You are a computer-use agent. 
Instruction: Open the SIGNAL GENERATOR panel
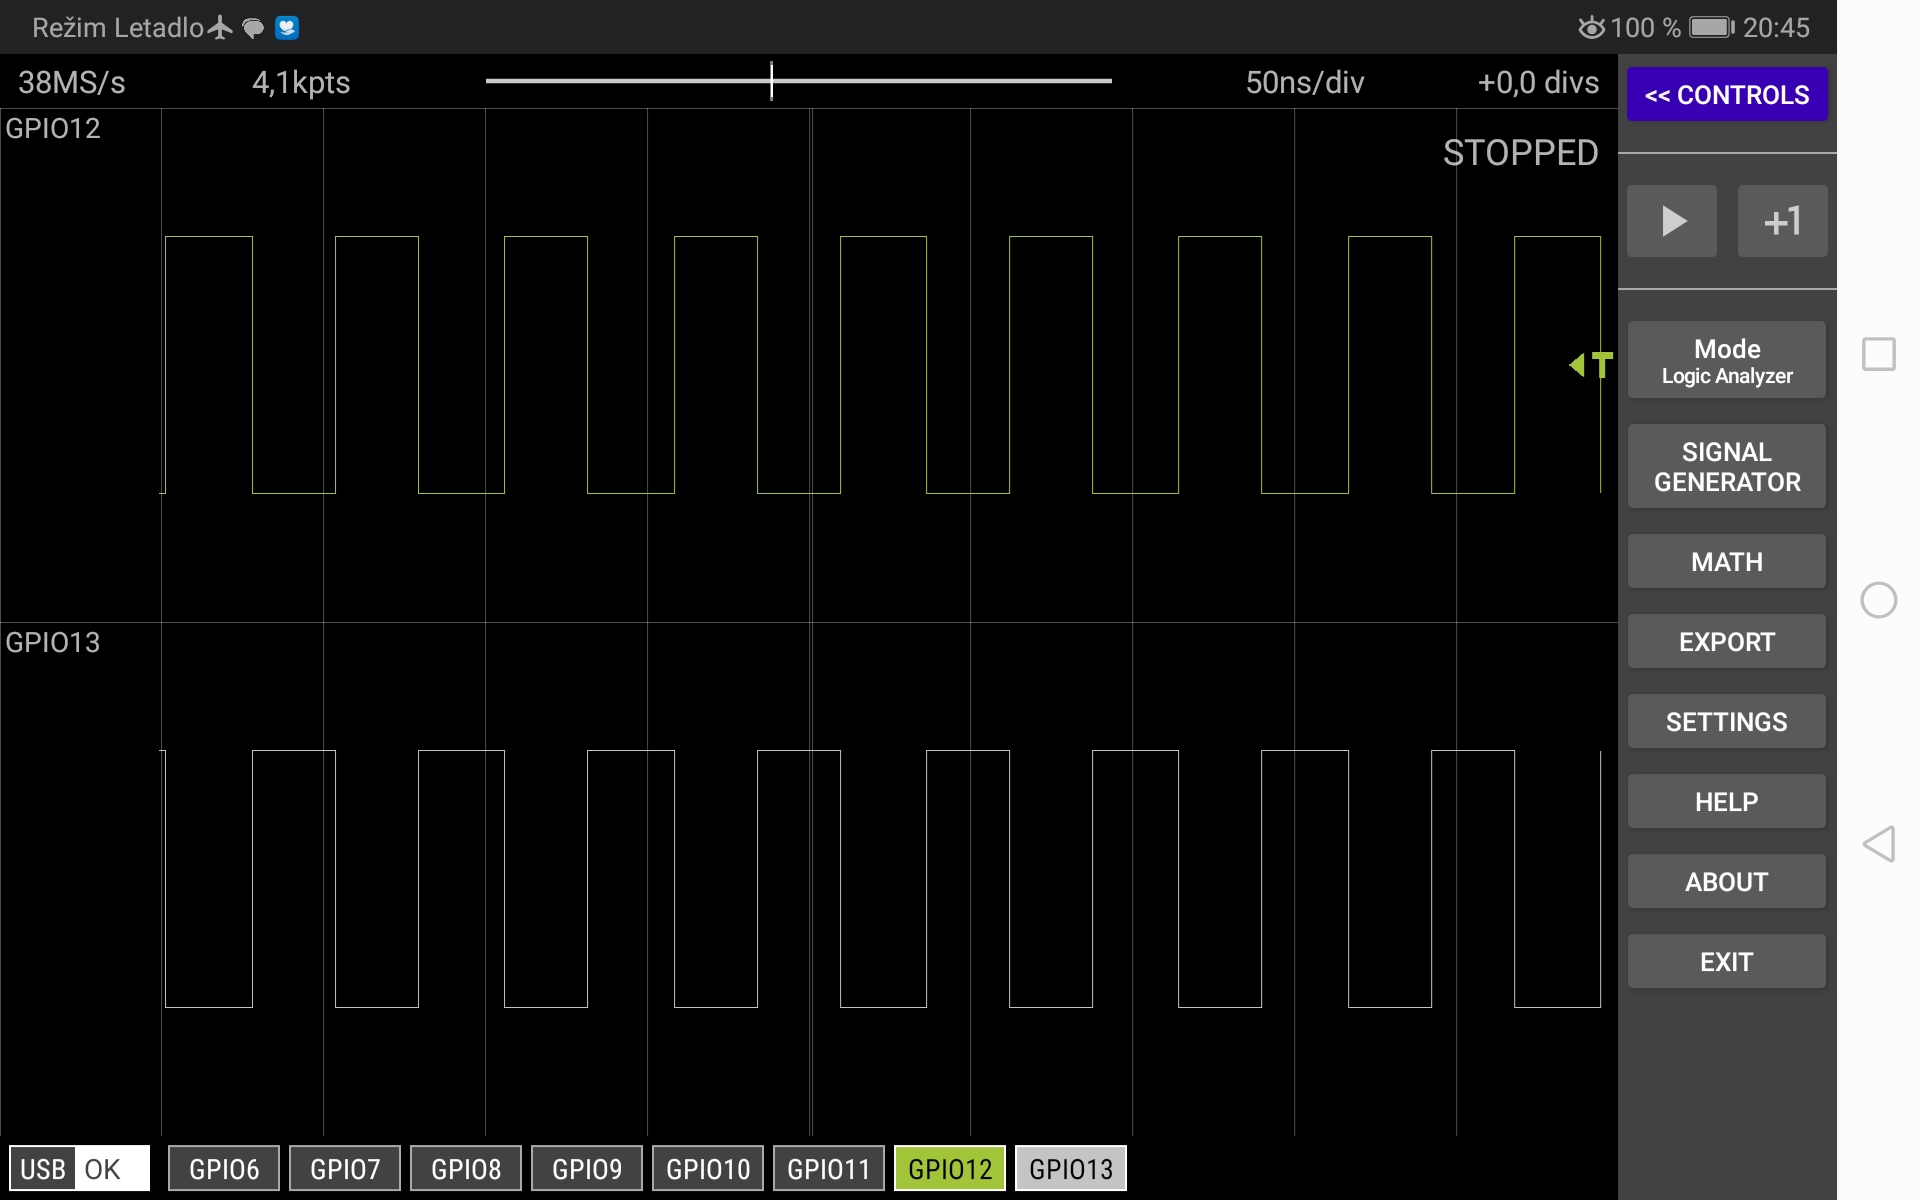[x=1726, y=465]
